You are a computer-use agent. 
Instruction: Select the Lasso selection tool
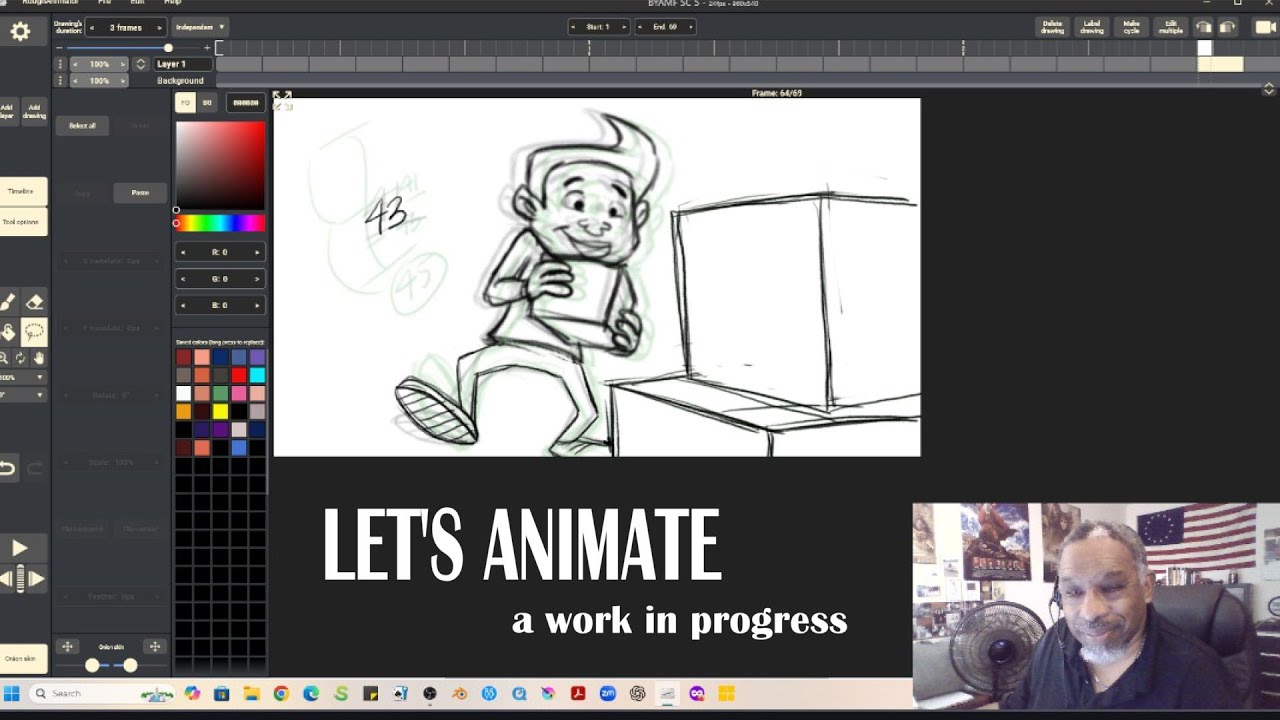[x=34, y=332]
